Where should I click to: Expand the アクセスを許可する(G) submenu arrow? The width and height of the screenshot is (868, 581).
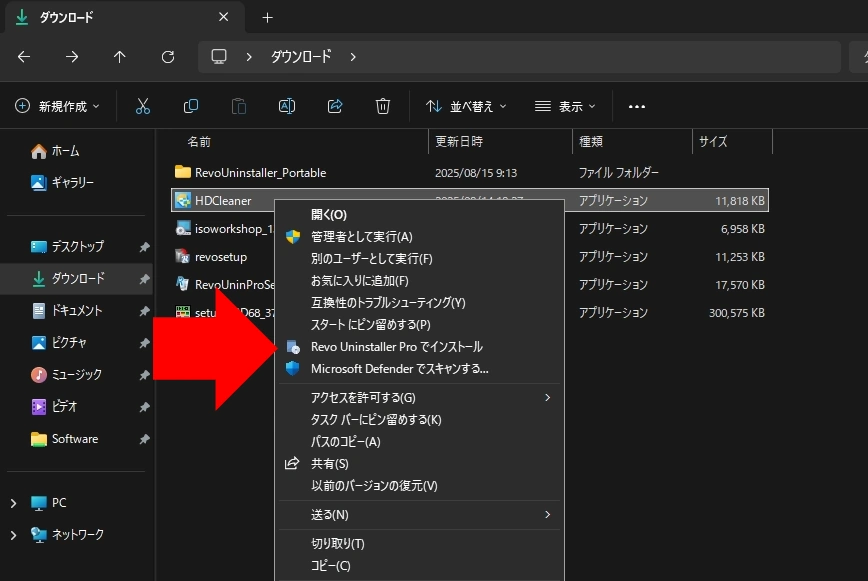pos(547,397)
